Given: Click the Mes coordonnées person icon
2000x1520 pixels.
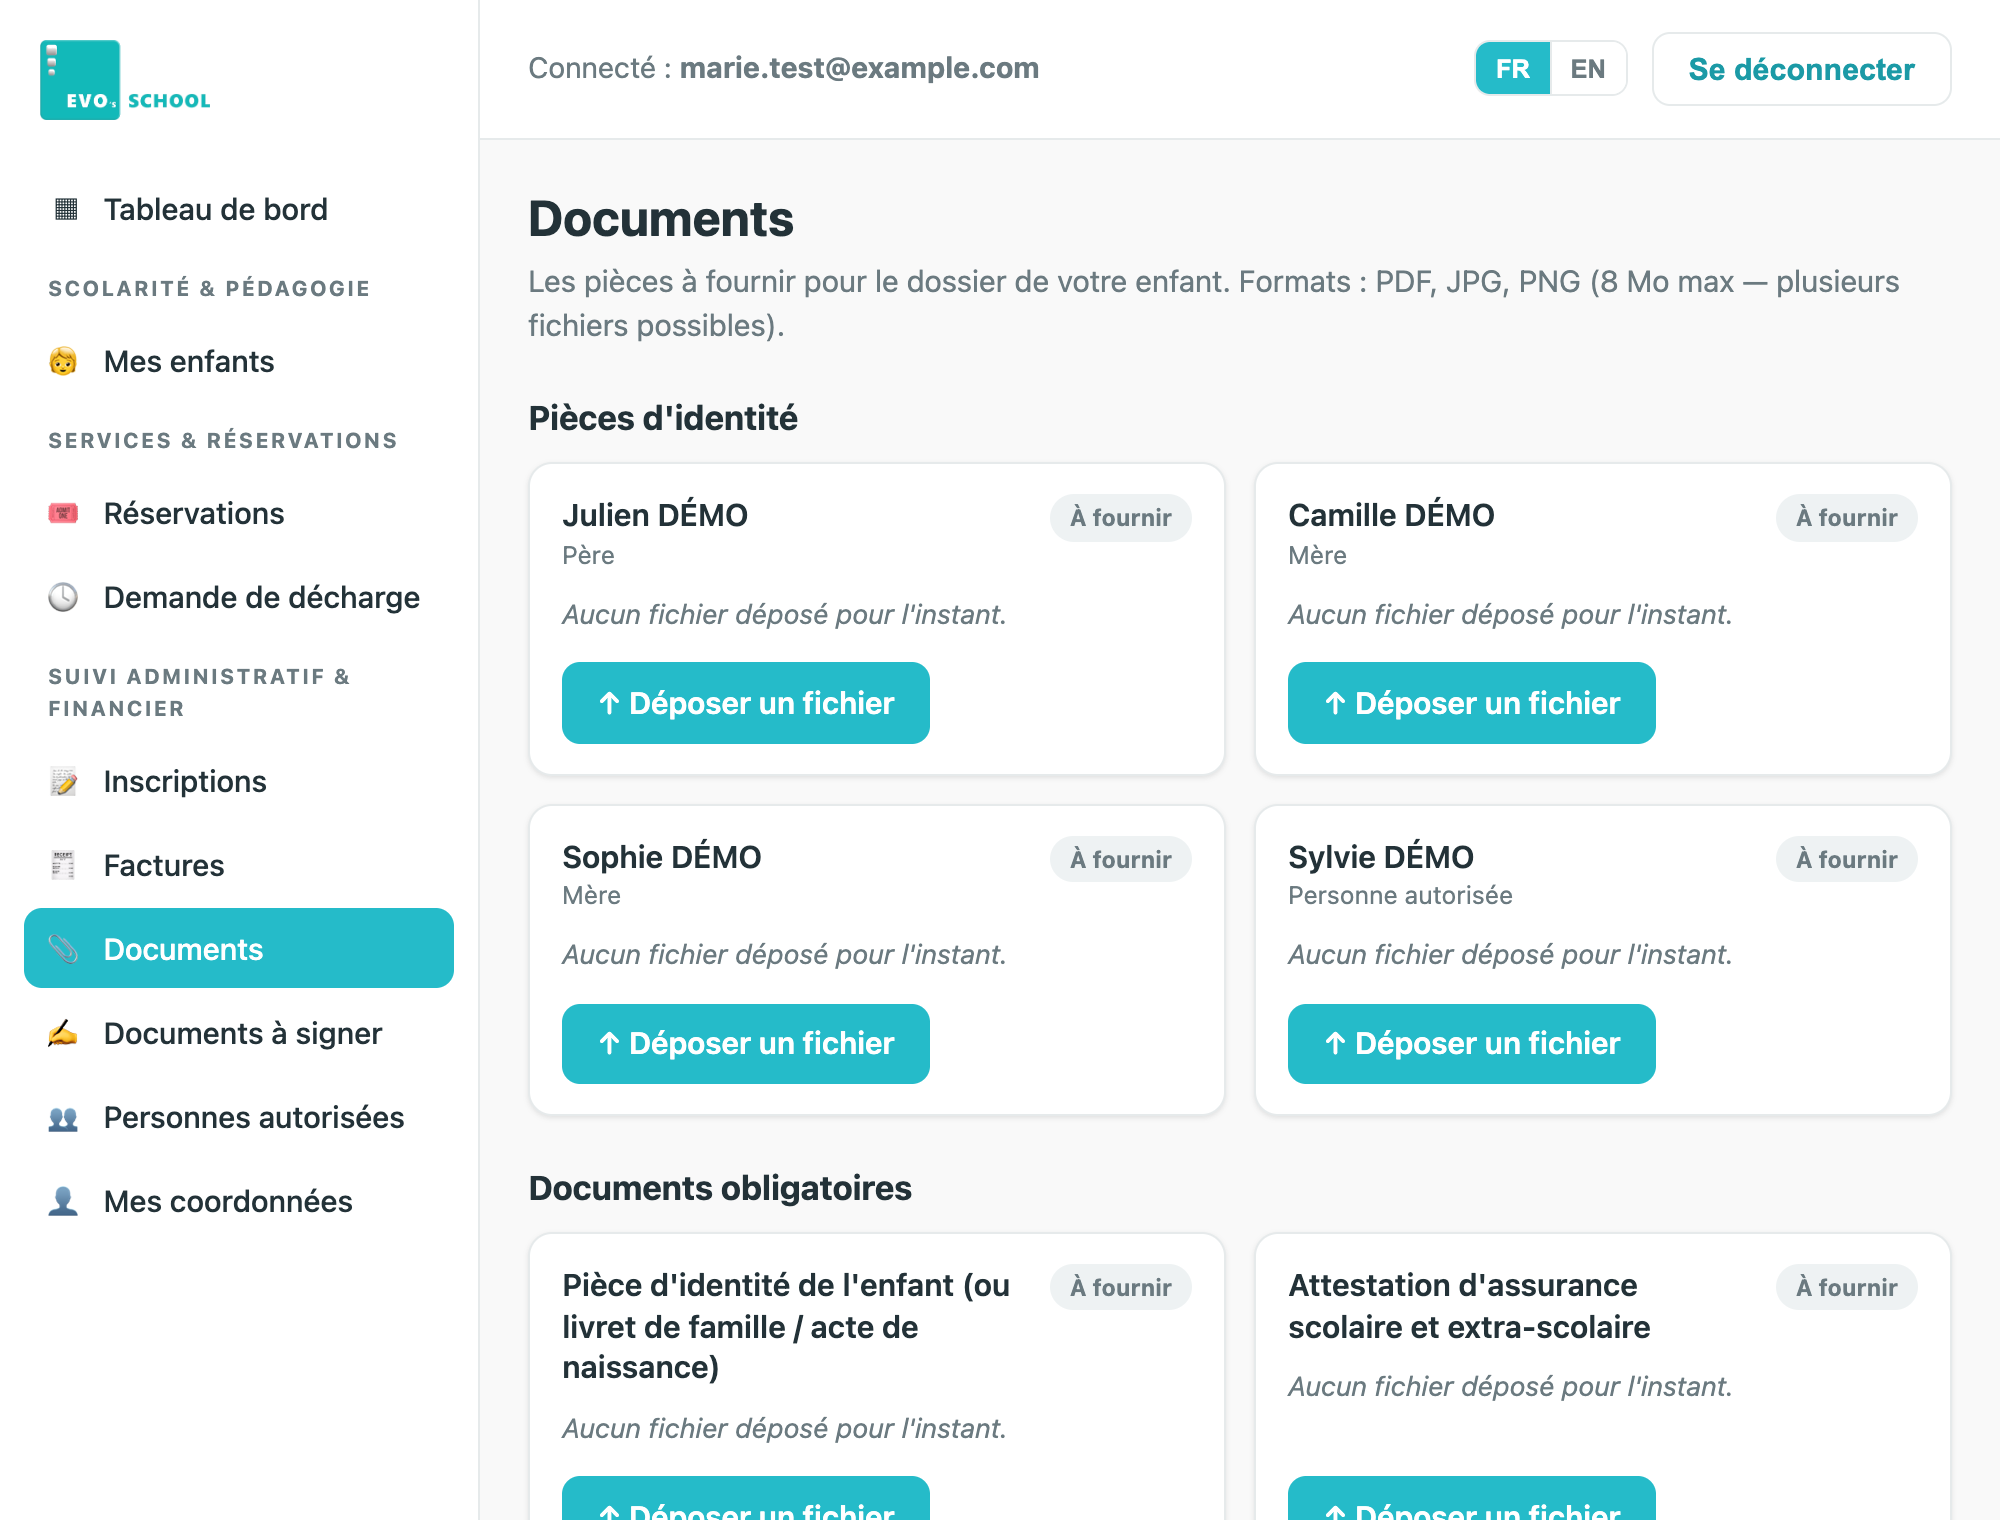Looking at the screenshot, I should click(x=63, y=1201).
